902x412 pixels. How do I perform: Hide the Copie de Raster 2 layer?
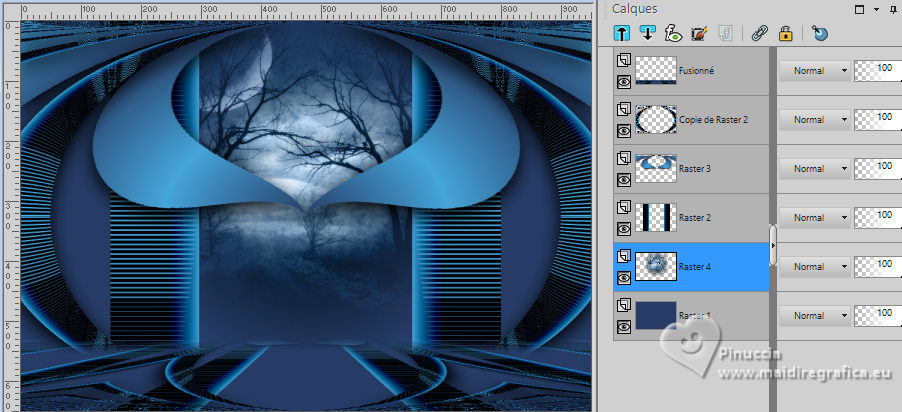(x=624, y=131)
